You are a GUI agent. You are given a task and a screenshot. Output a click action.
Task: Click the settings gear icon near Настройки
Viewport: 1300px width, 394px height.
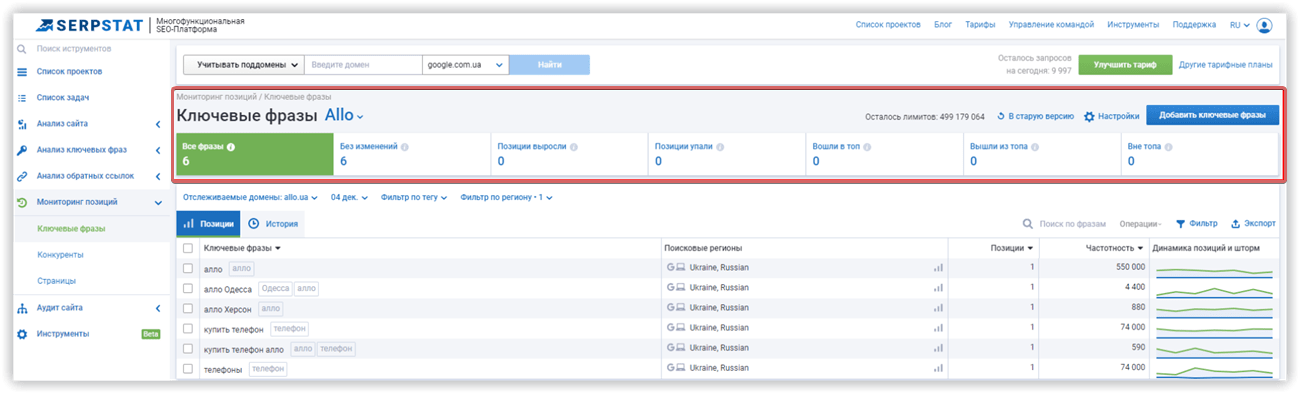(1089, 116)
